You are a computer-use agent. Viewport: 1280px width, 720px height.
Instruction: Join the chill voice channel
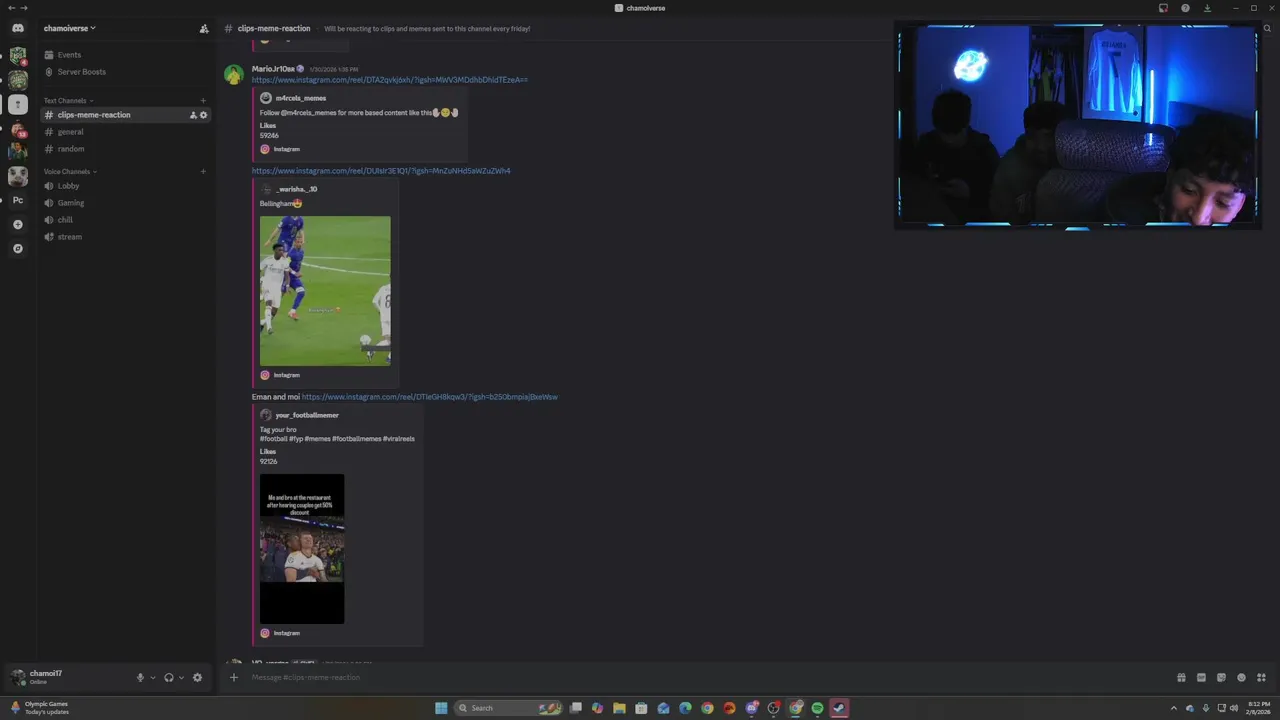tap(65, 220)
